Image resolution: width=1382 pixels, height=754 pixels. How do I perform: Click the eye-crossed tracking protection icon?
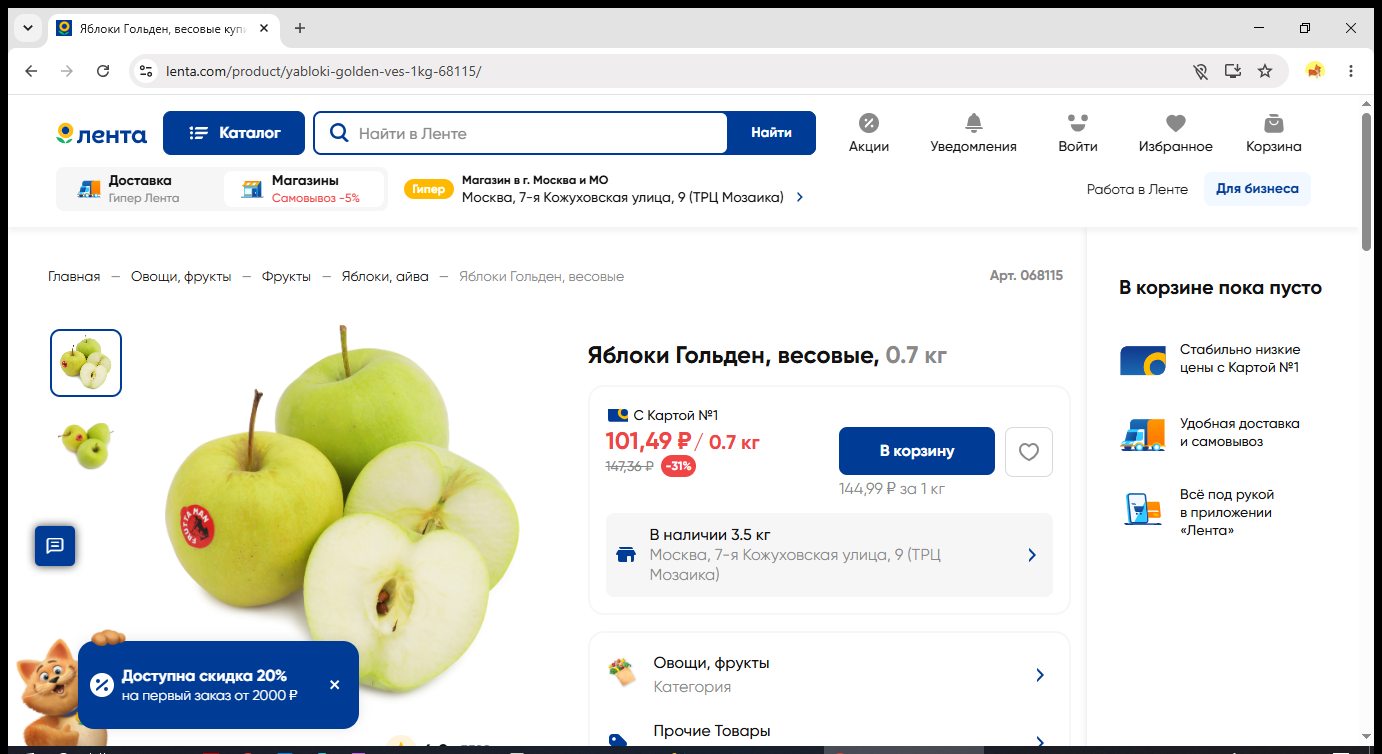coord(1201,71)
